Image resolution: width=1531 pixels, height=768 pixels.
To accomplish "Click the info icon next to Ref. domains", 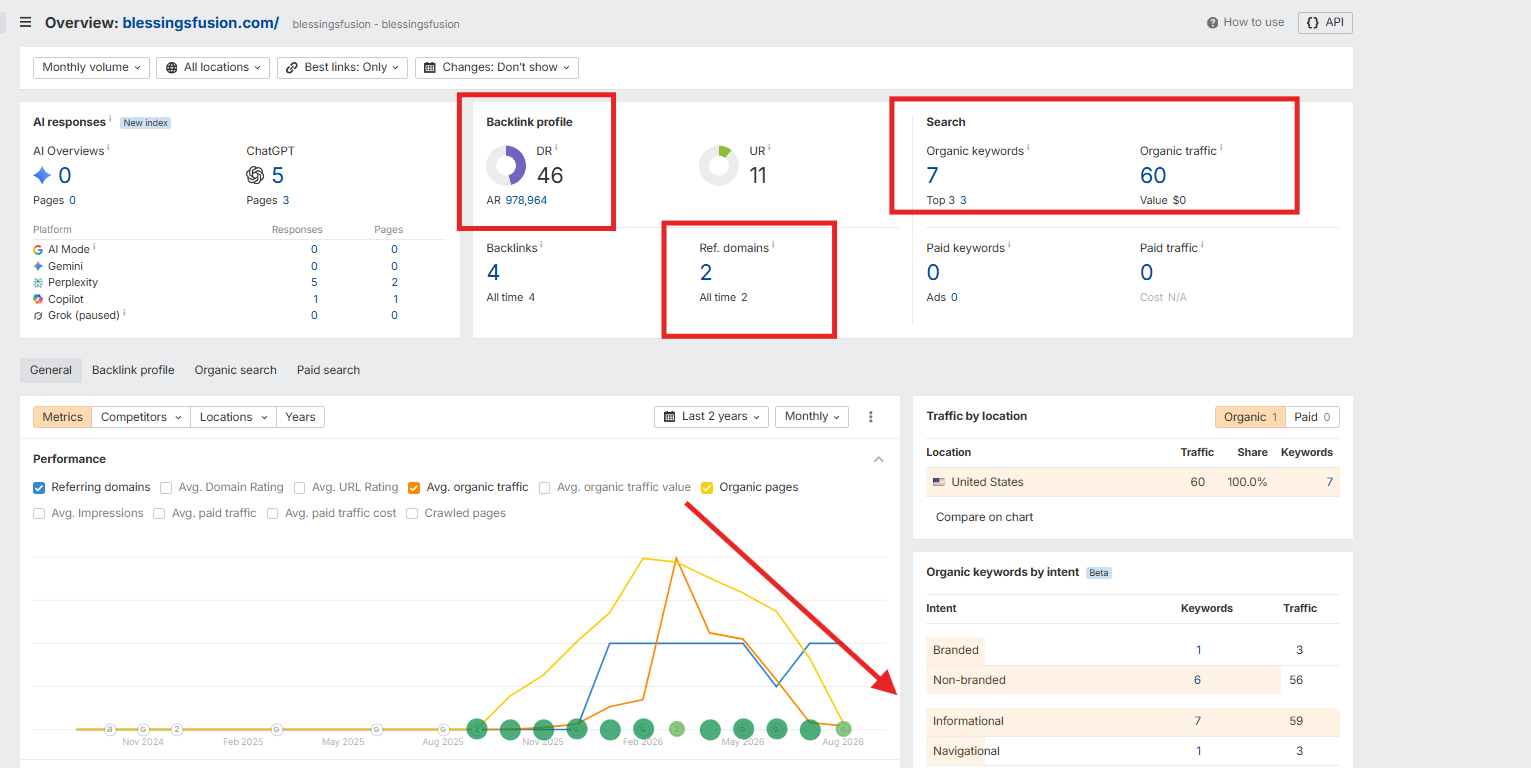I will (x=774, y=246).
